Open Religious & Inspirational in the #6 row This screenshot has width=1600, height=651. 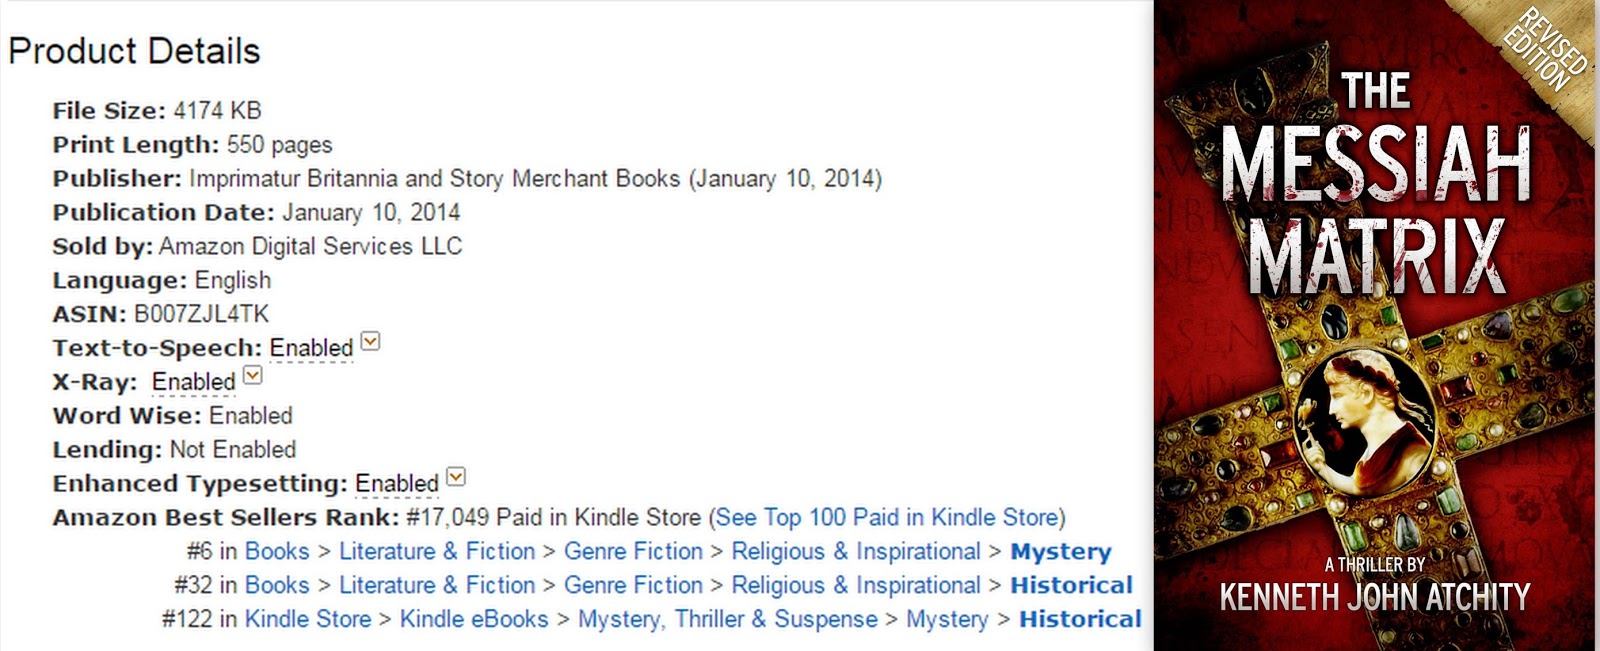coord(855,552)
